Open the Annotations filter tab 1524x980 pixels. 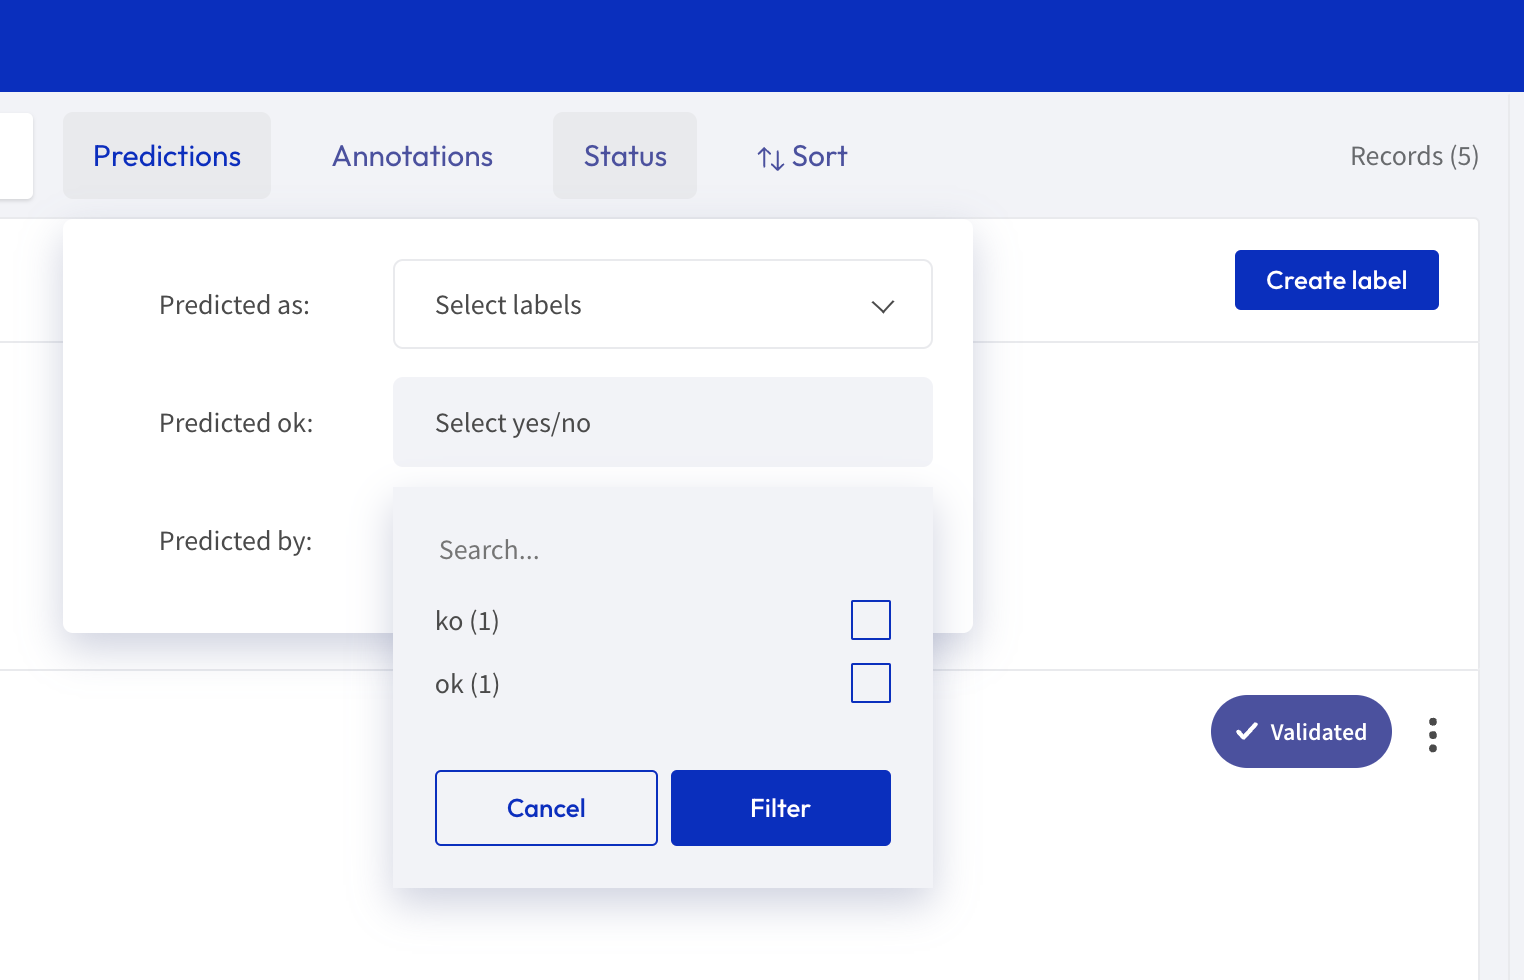coord(412,156)
